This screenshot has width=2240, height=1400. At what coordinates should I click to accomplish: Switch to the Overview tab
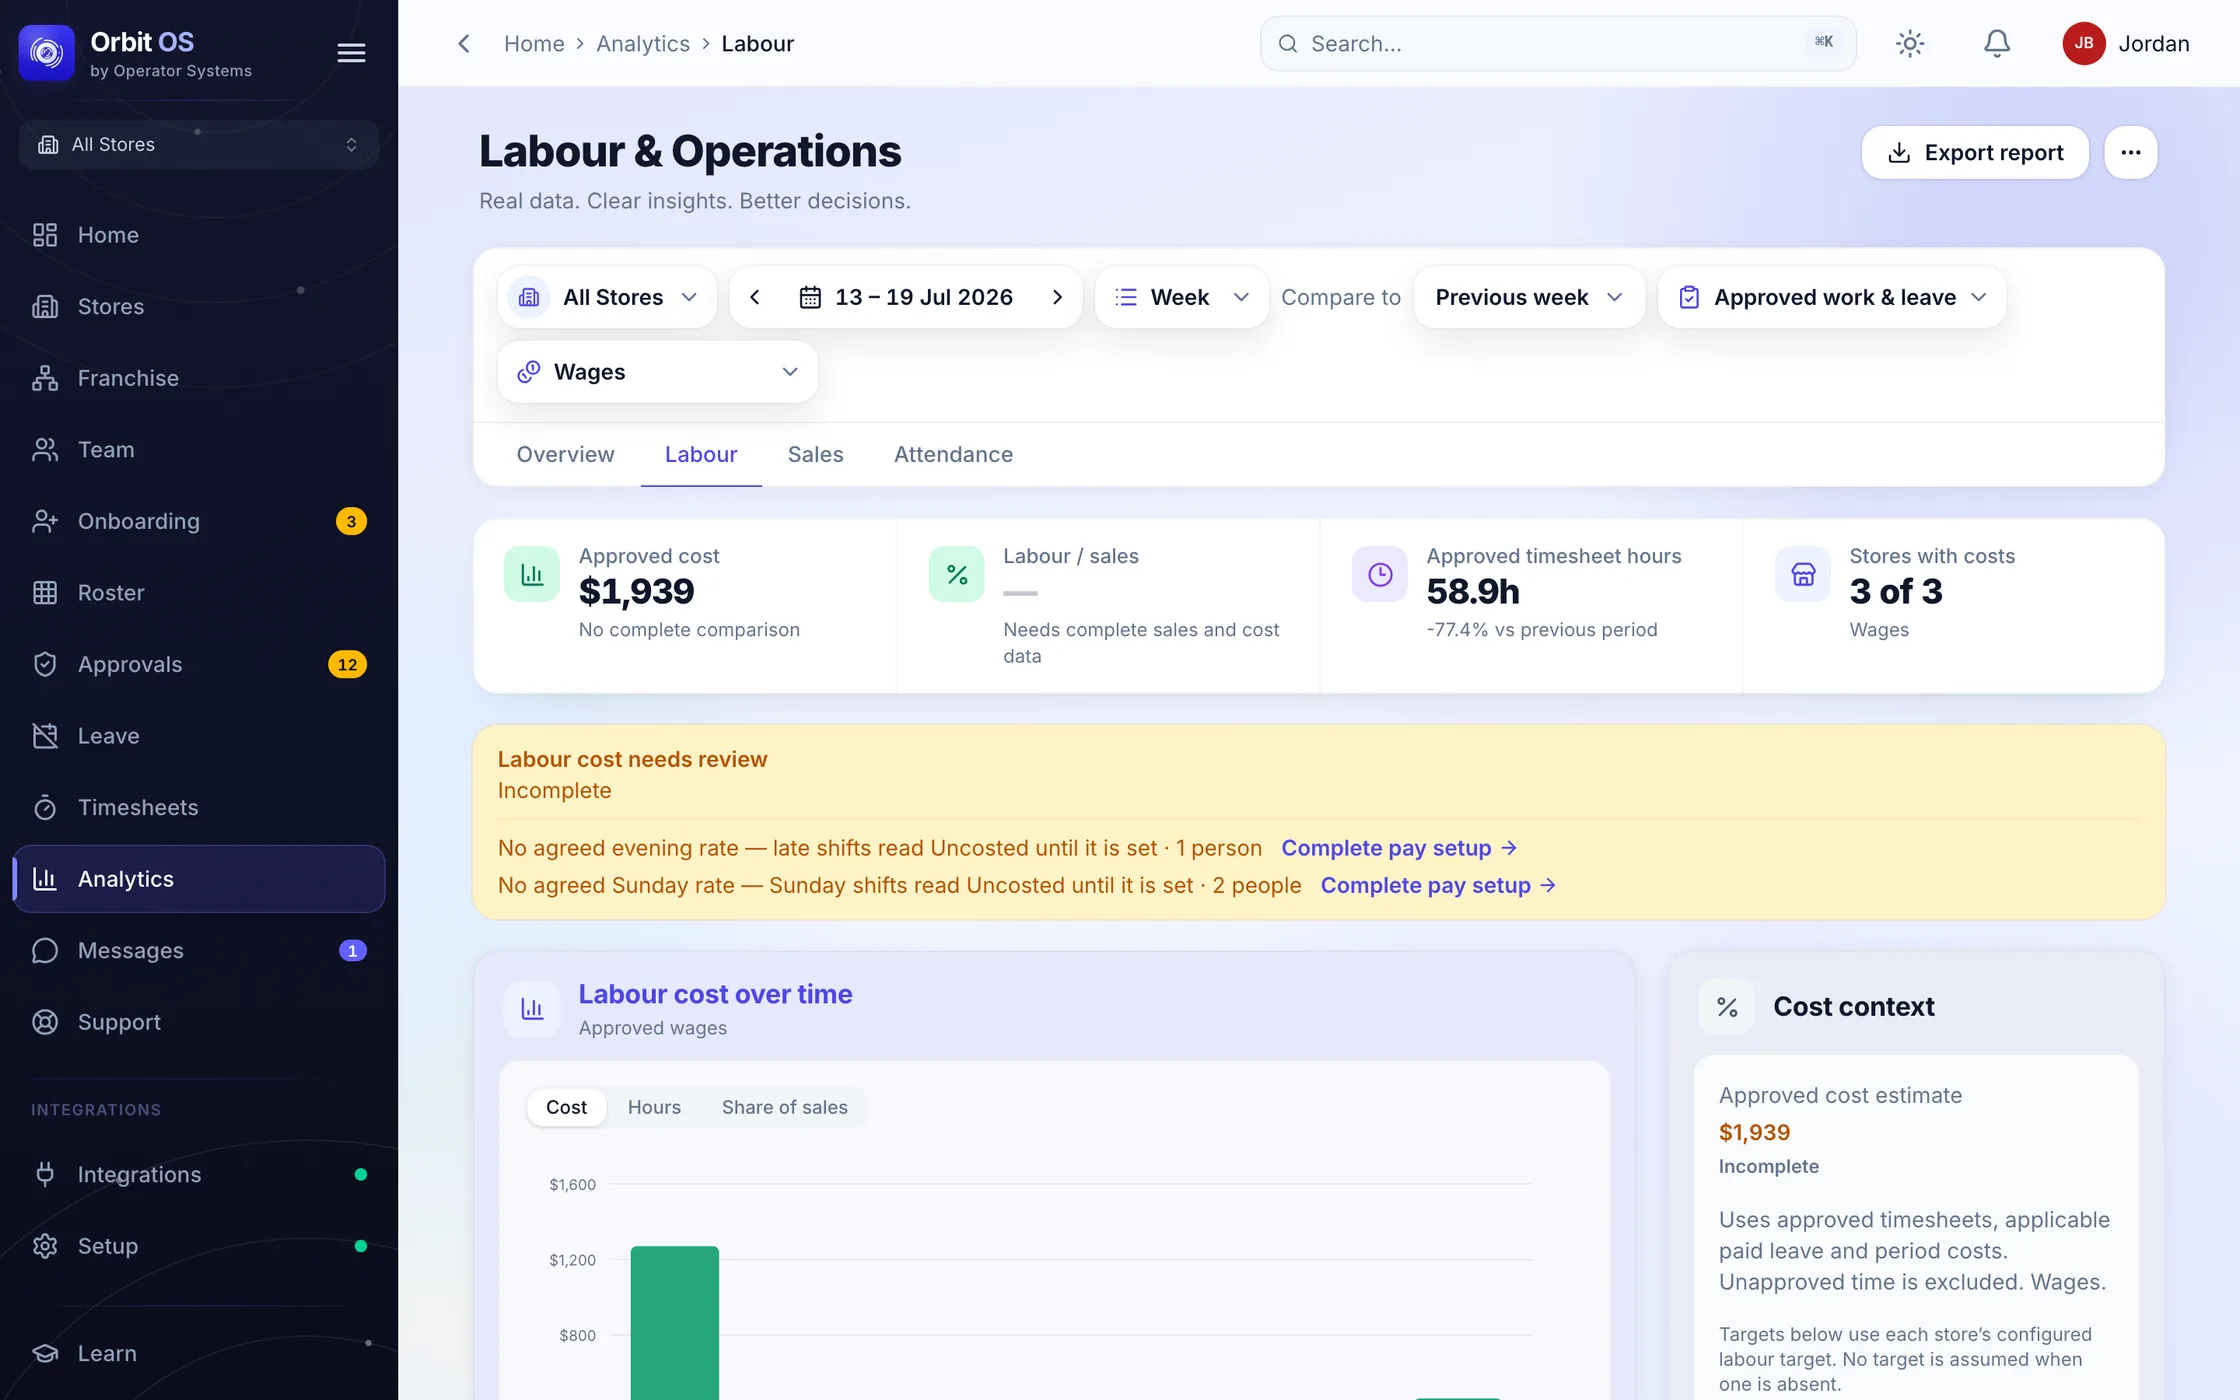coord(565,455)
